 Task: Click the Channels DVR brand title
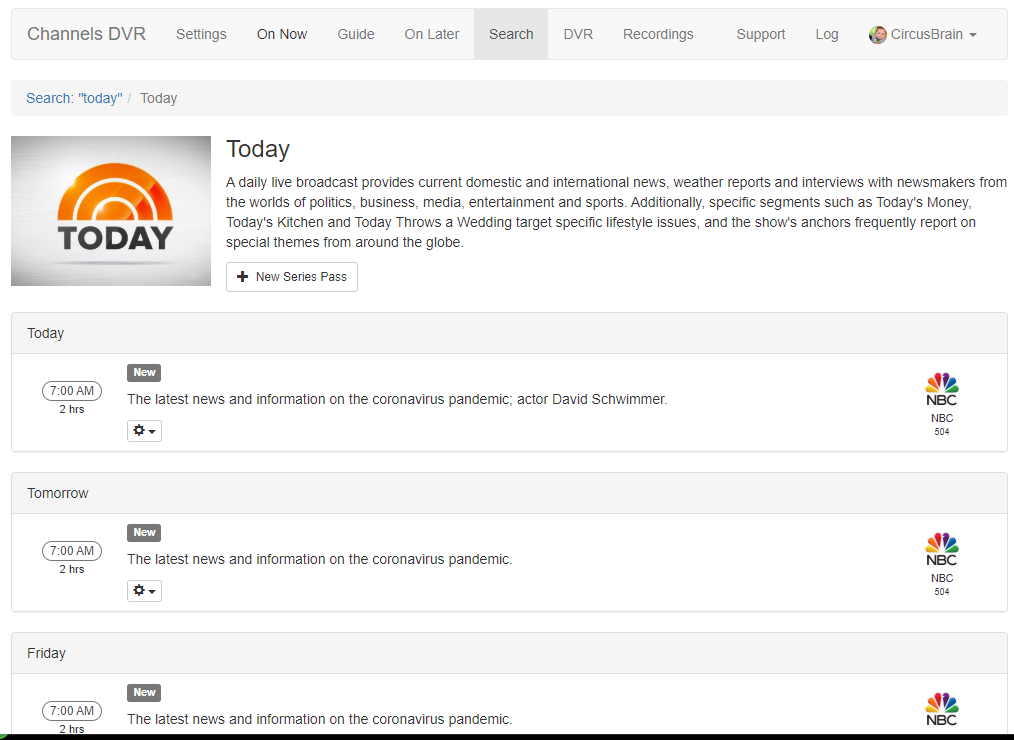(x=86, y=34)
